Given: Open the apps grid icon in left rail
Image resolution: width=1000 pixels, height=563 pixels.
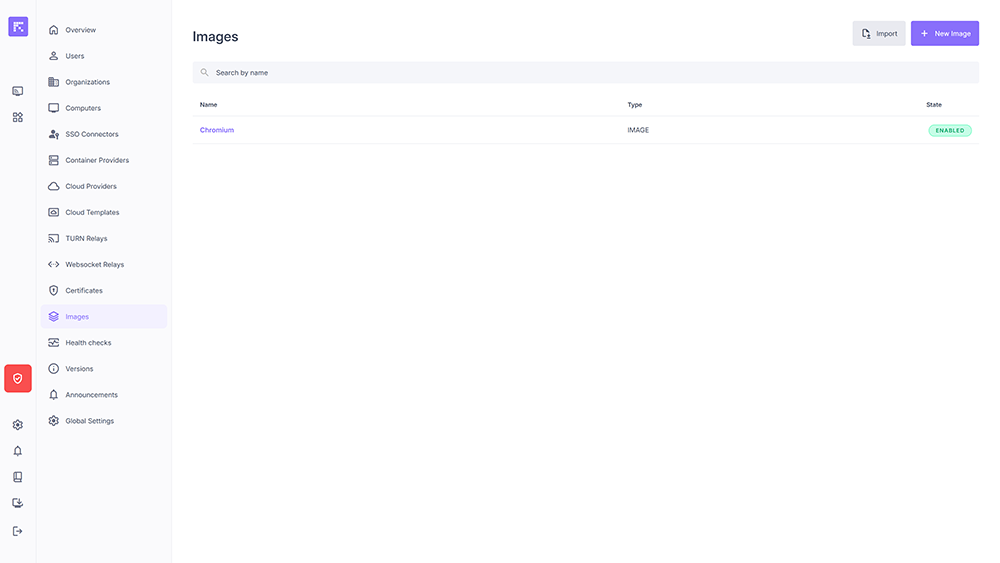Looking at the screenshot, I should coord(18,117).
